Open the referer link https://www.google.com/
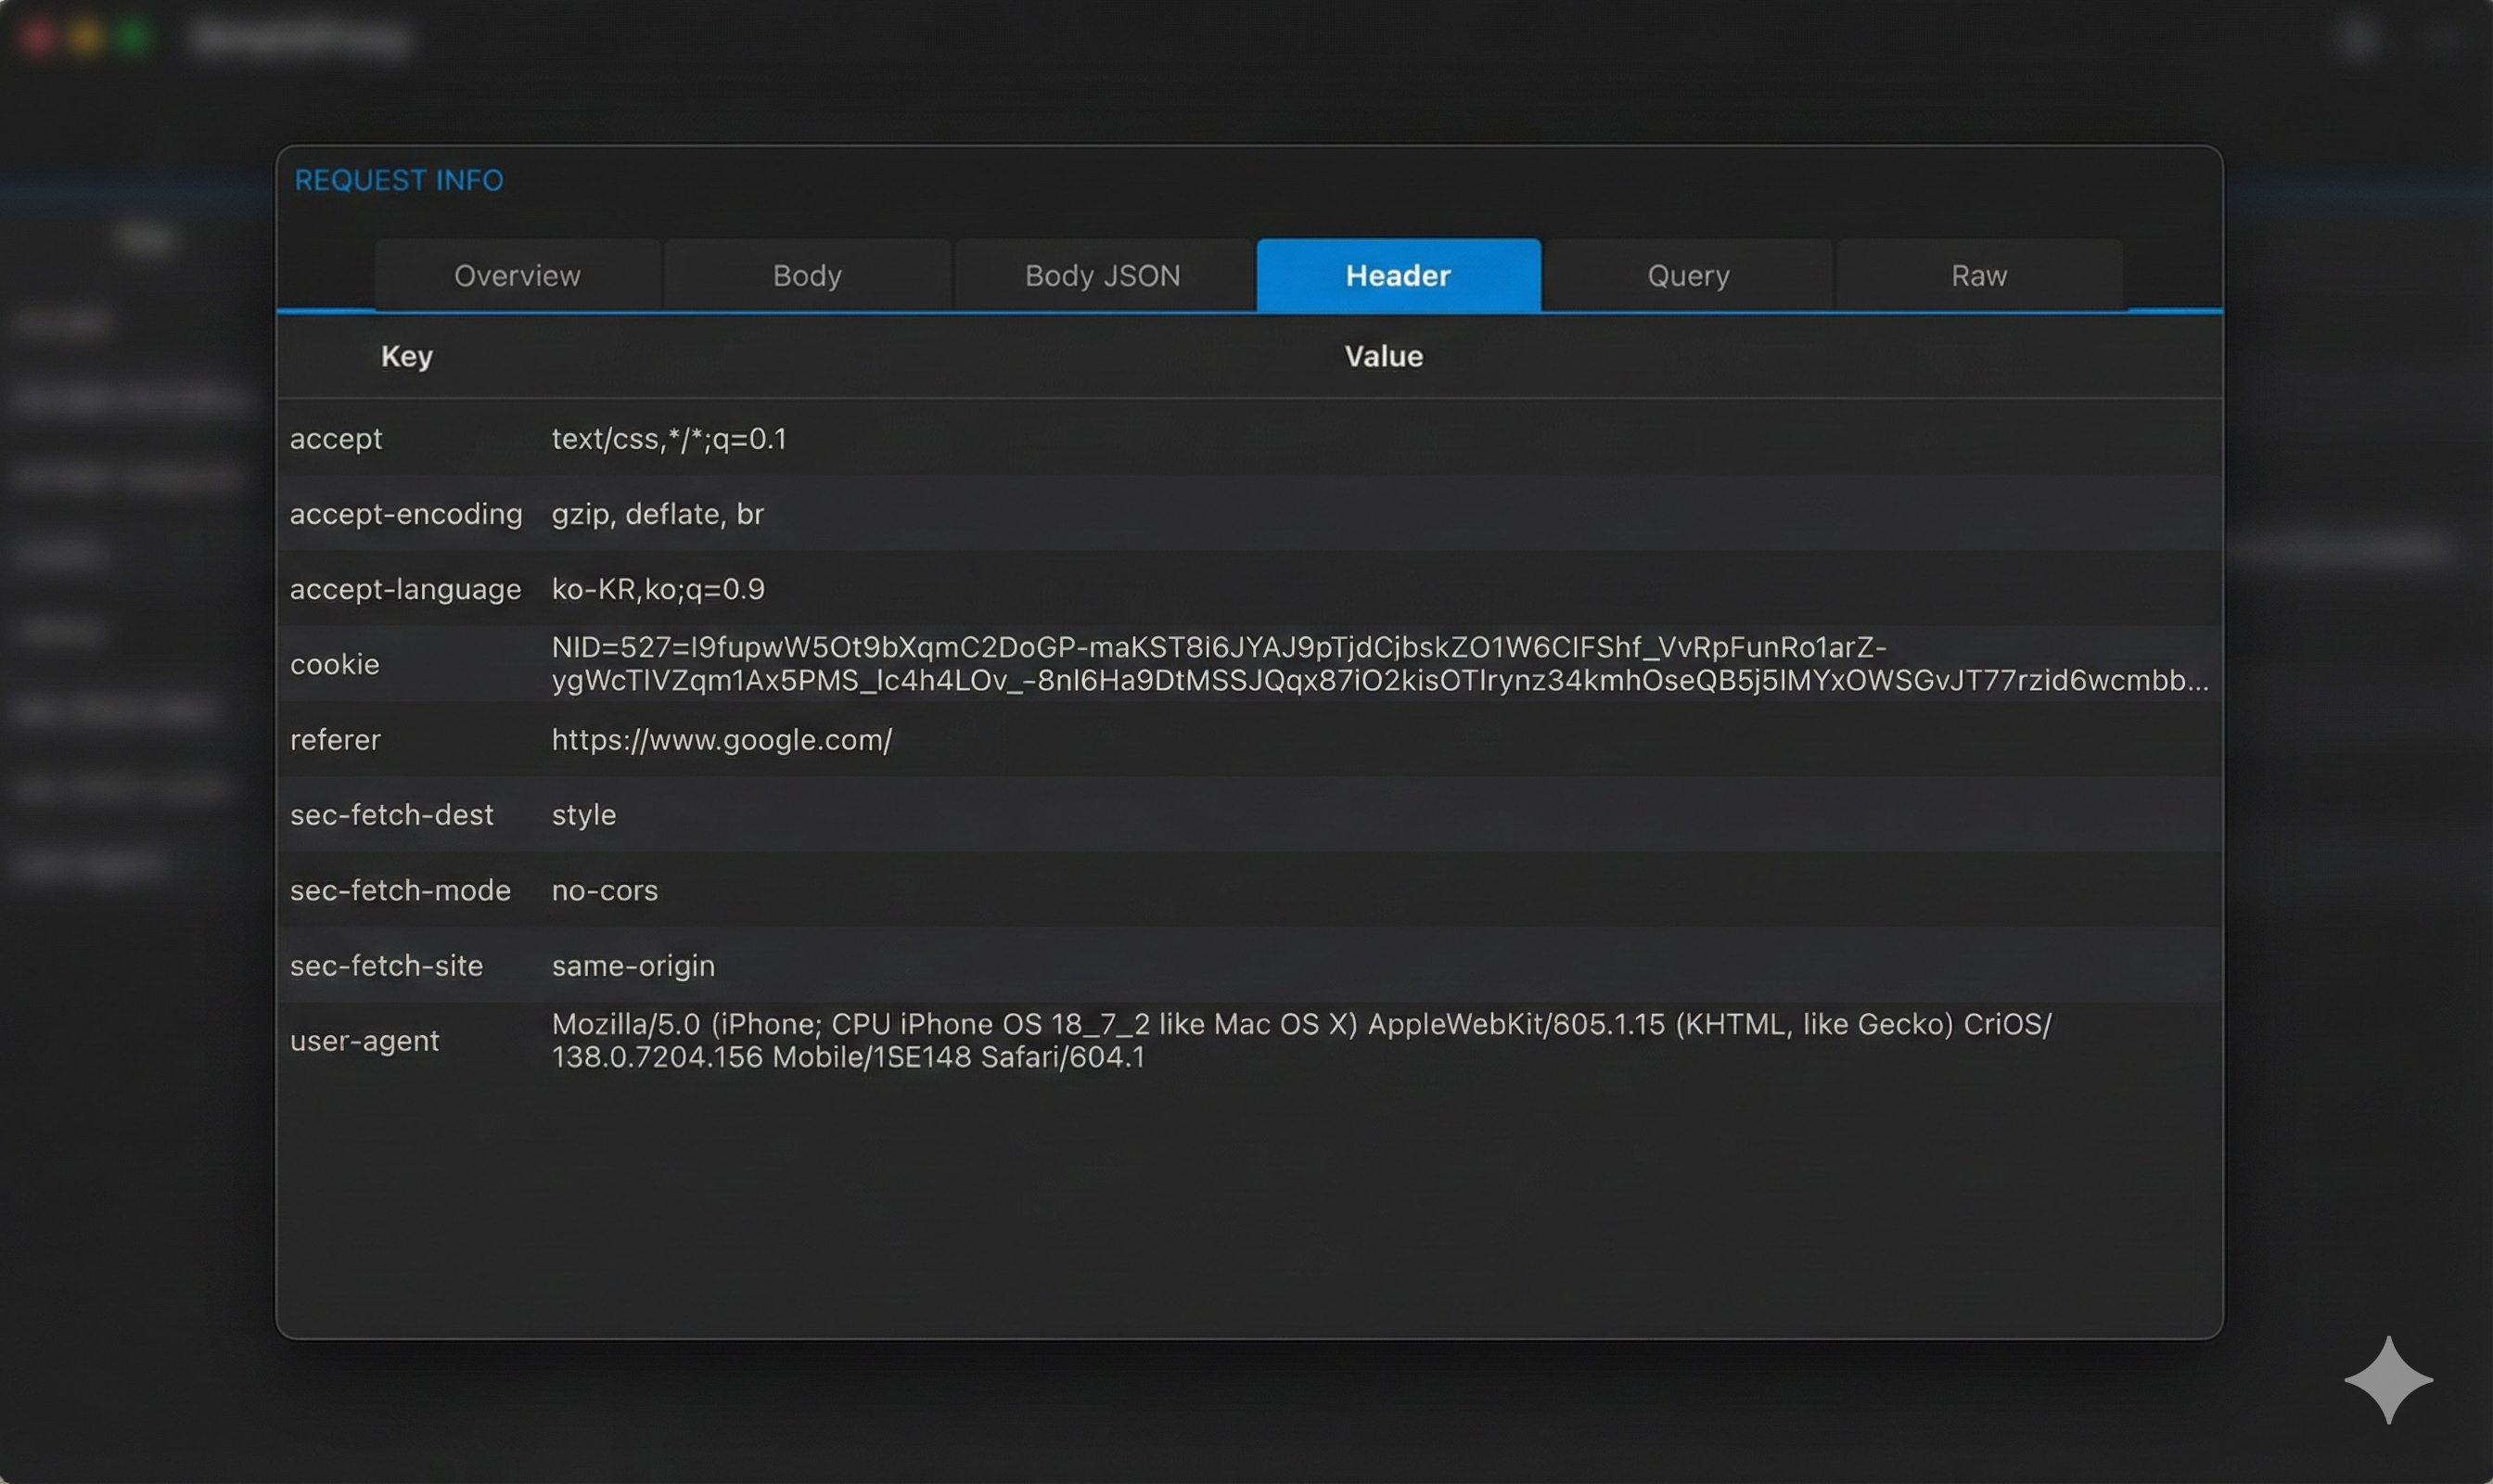The width and height of the screenshot is (2493, 1484). click(722, 740)
